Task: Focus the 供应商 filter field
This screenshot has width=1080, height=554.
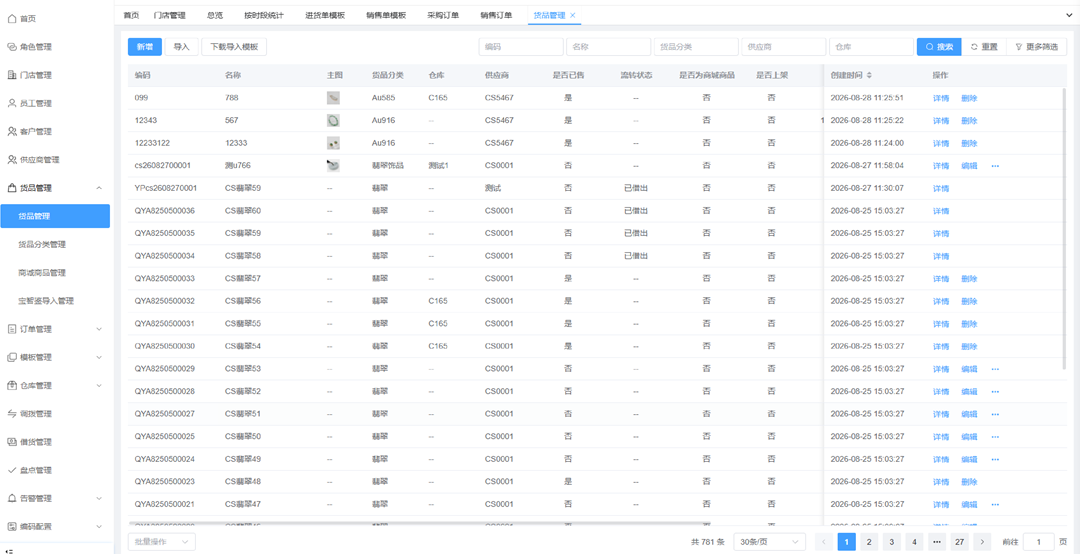Action: (783, 47)
